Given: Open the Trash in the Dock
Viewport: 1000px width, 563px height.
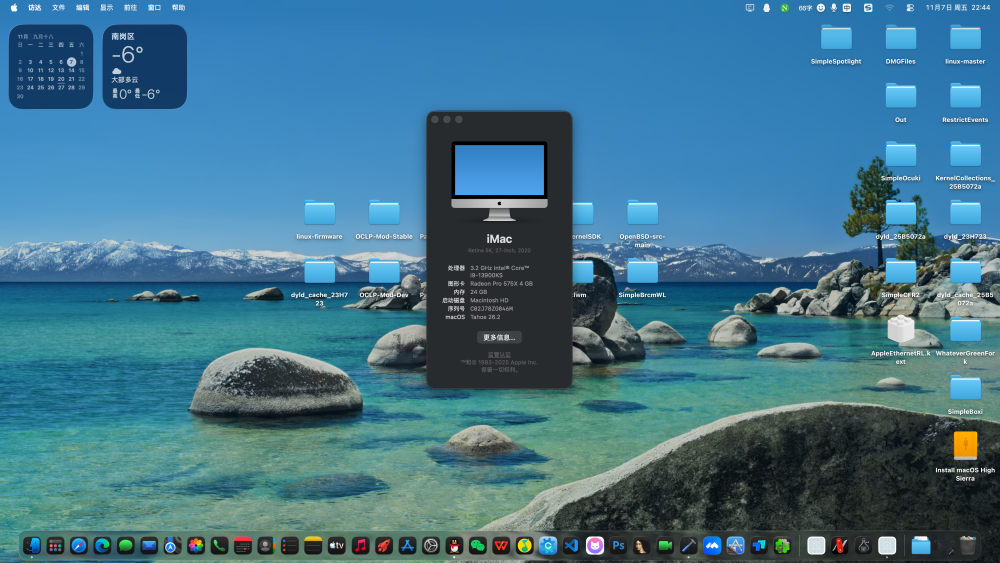Looking at the screenshot, I should [x=968, y=546].
